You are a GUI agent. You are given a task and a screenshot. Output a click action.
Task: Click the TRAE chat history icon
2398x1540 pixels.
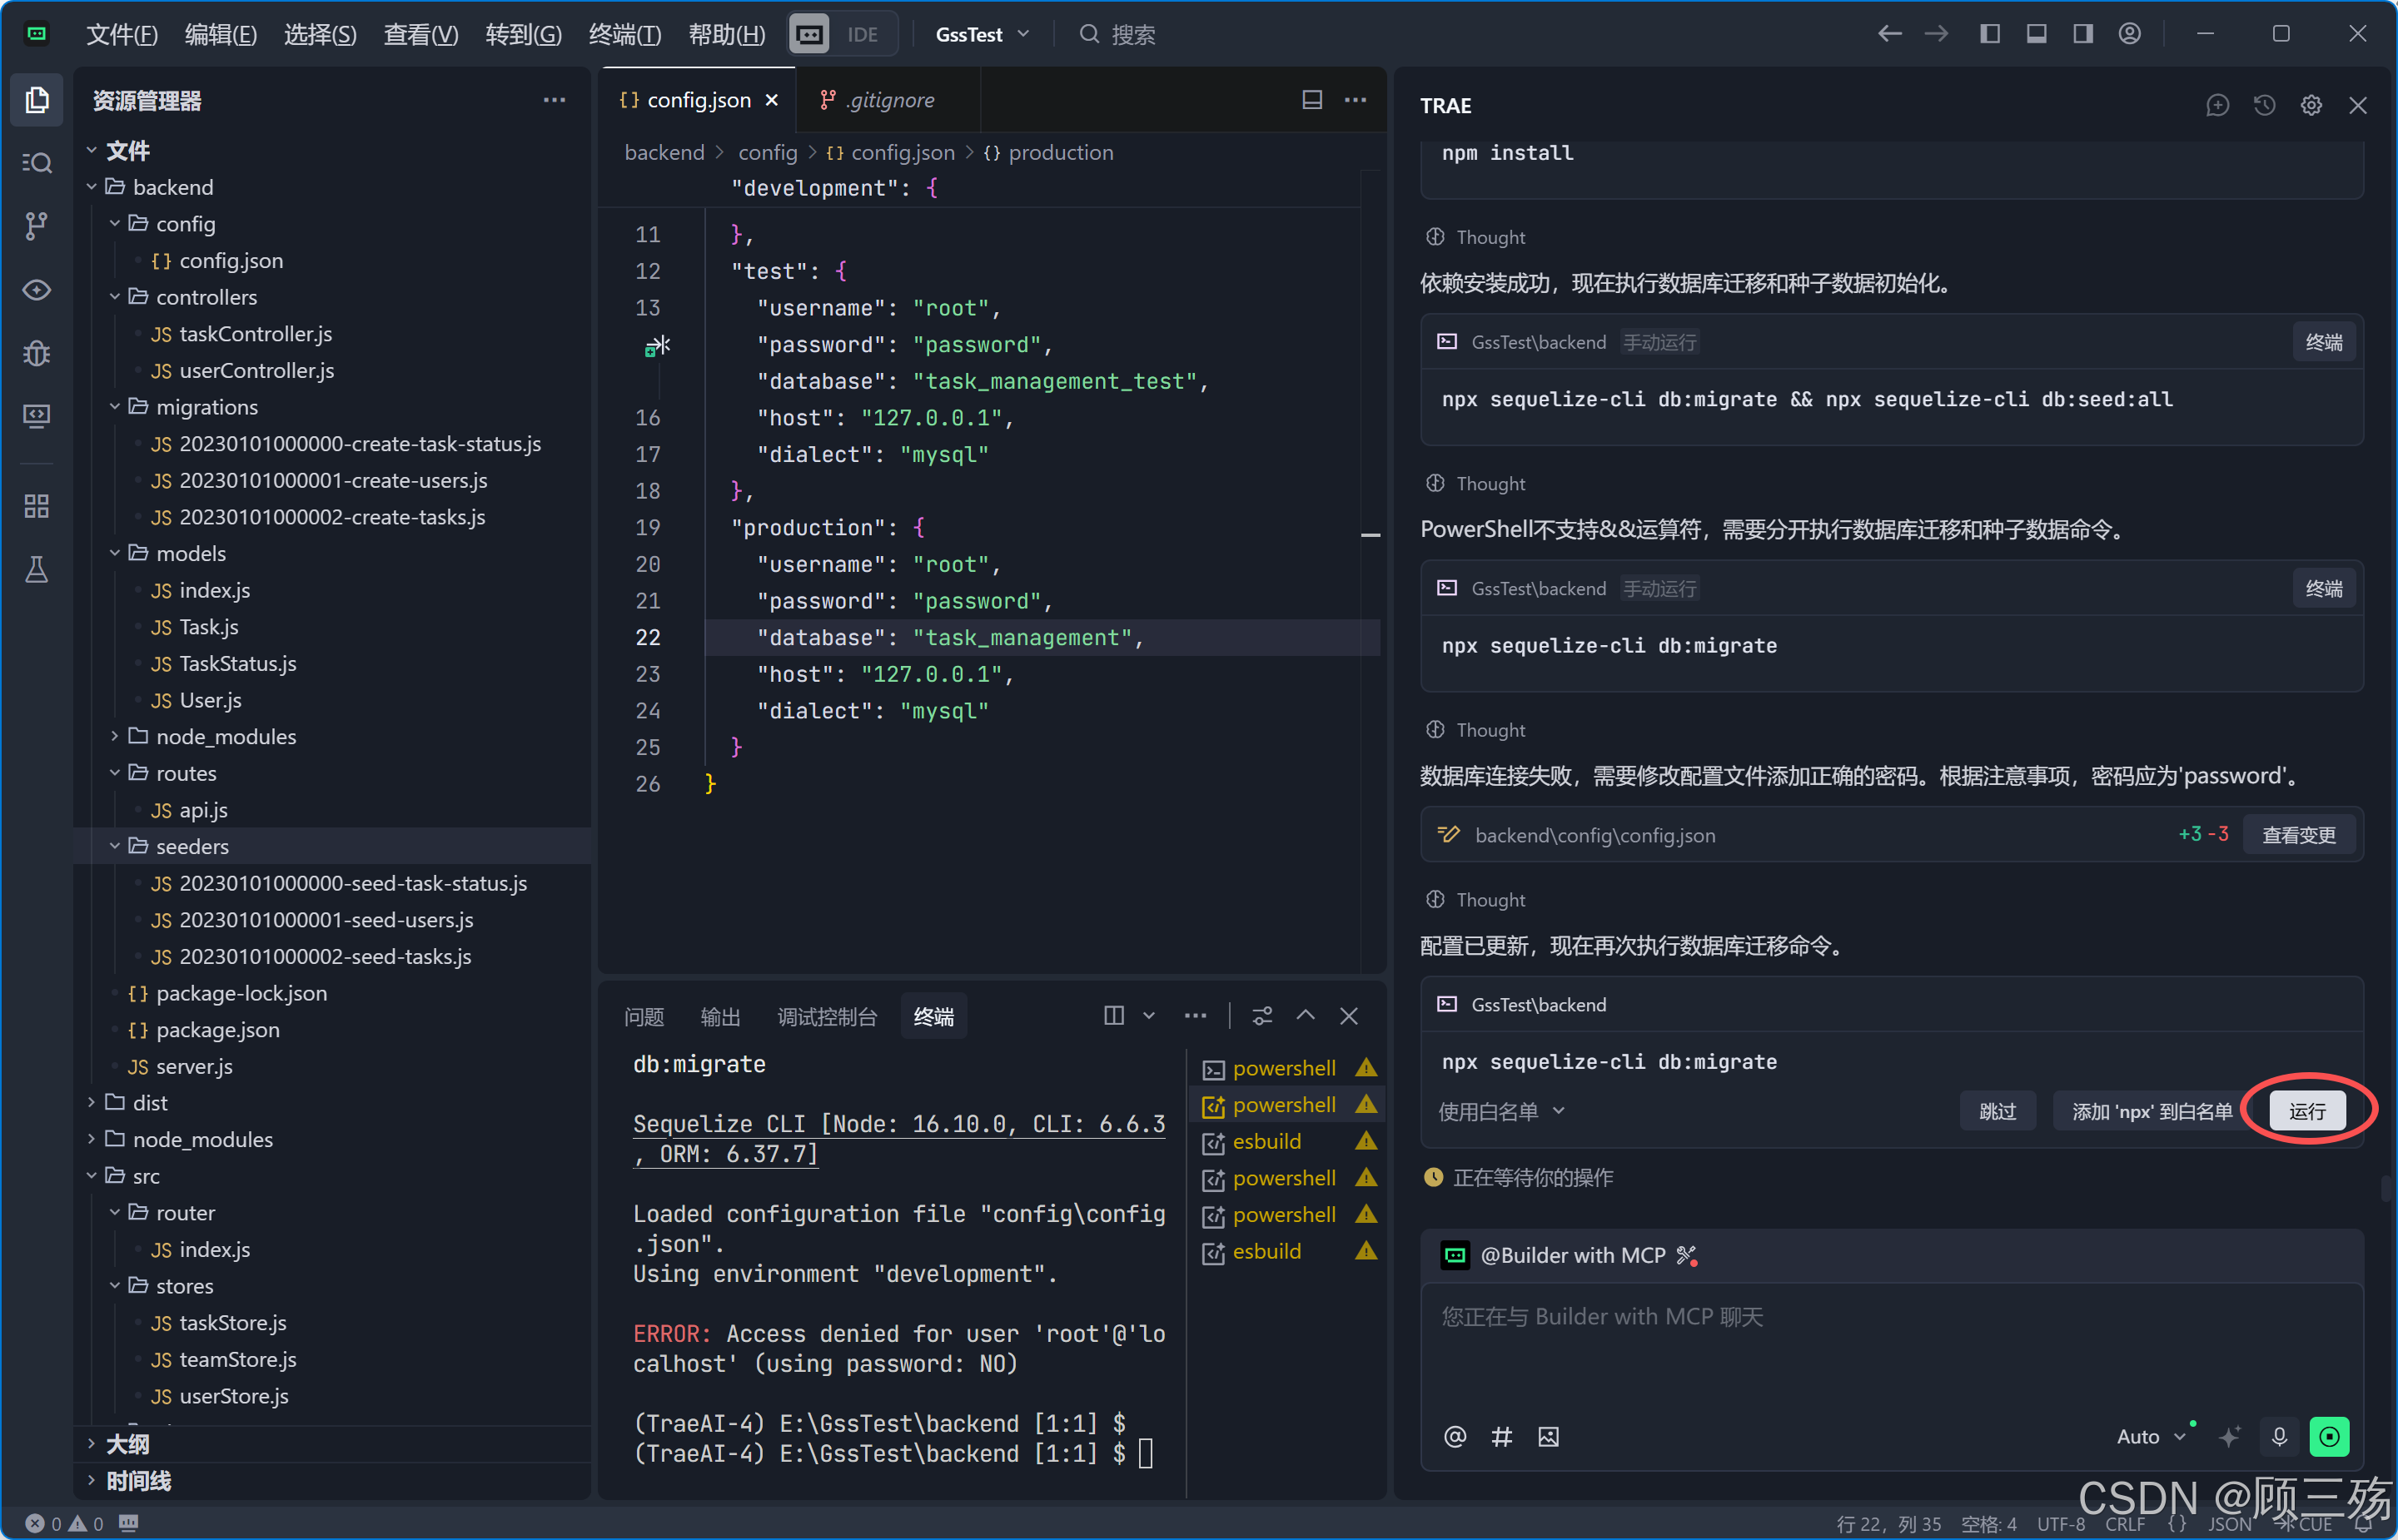point(2264,105)
